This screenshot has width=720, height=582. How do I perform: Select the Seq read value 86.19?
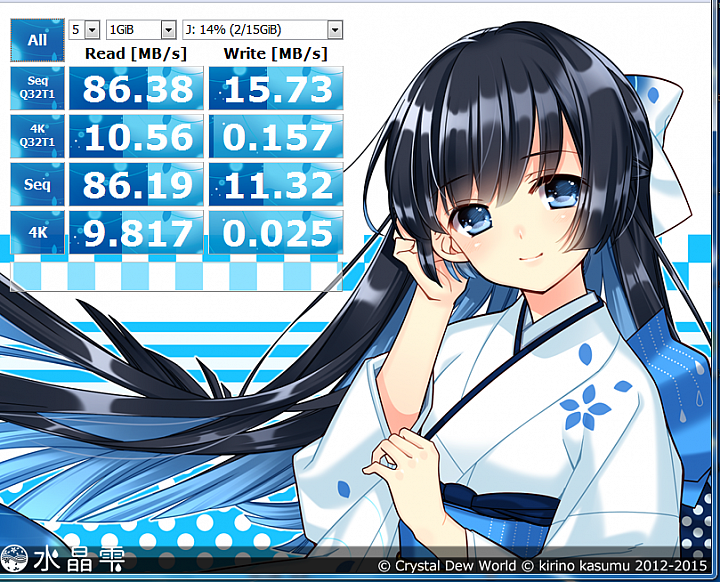point(136,185)
